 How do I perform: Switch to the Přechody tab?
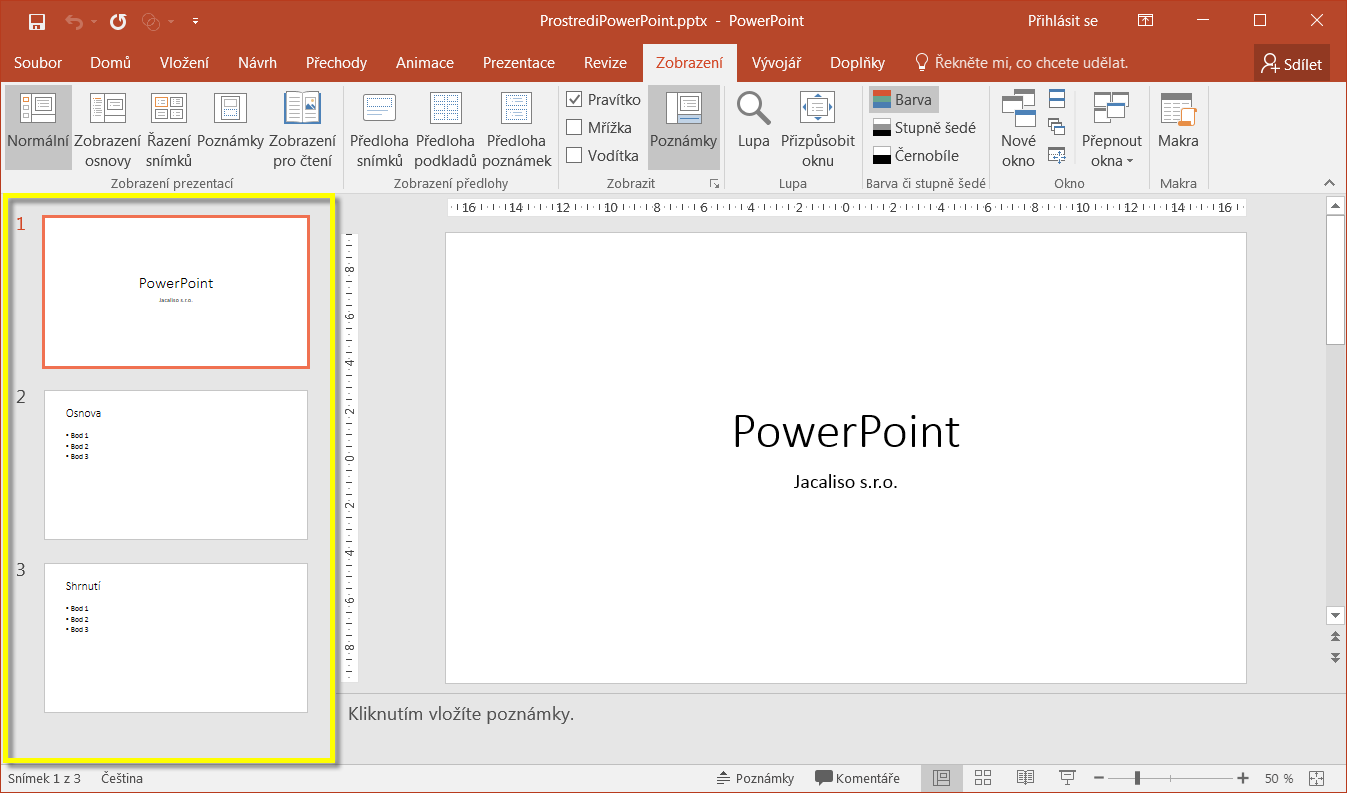(337, 63)
